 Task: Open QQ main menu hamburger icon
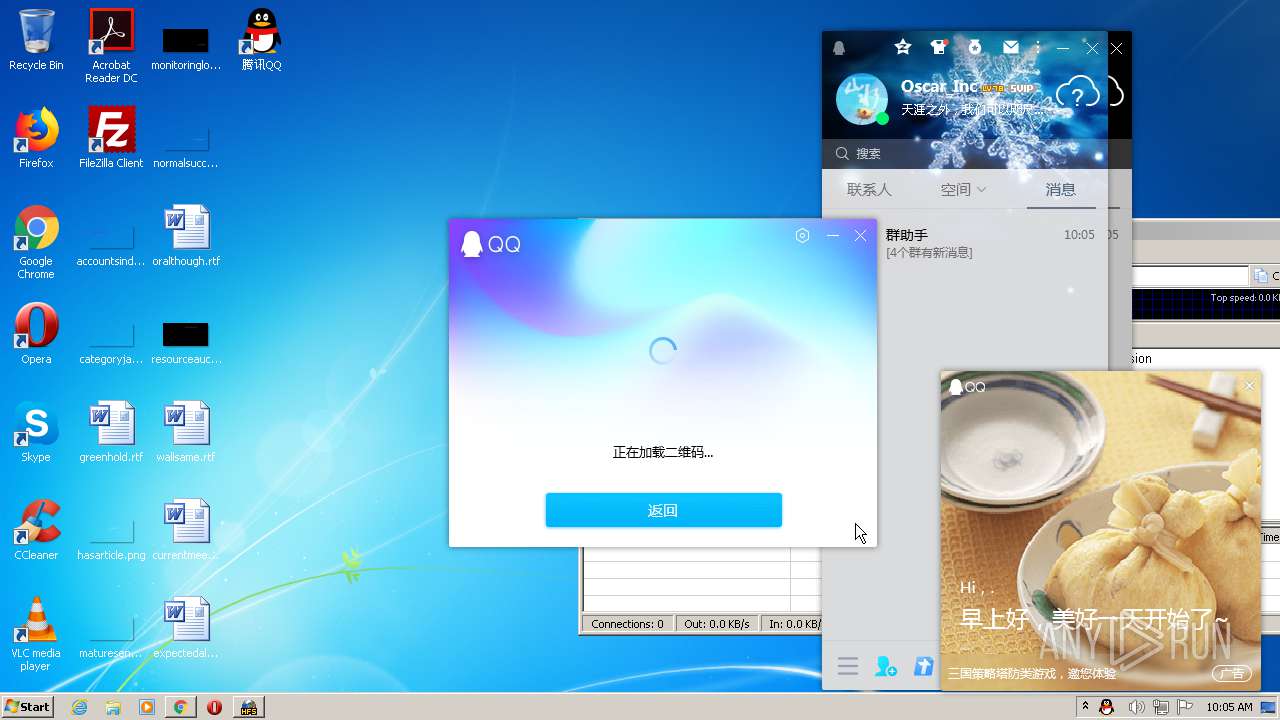tap(848, 667)
